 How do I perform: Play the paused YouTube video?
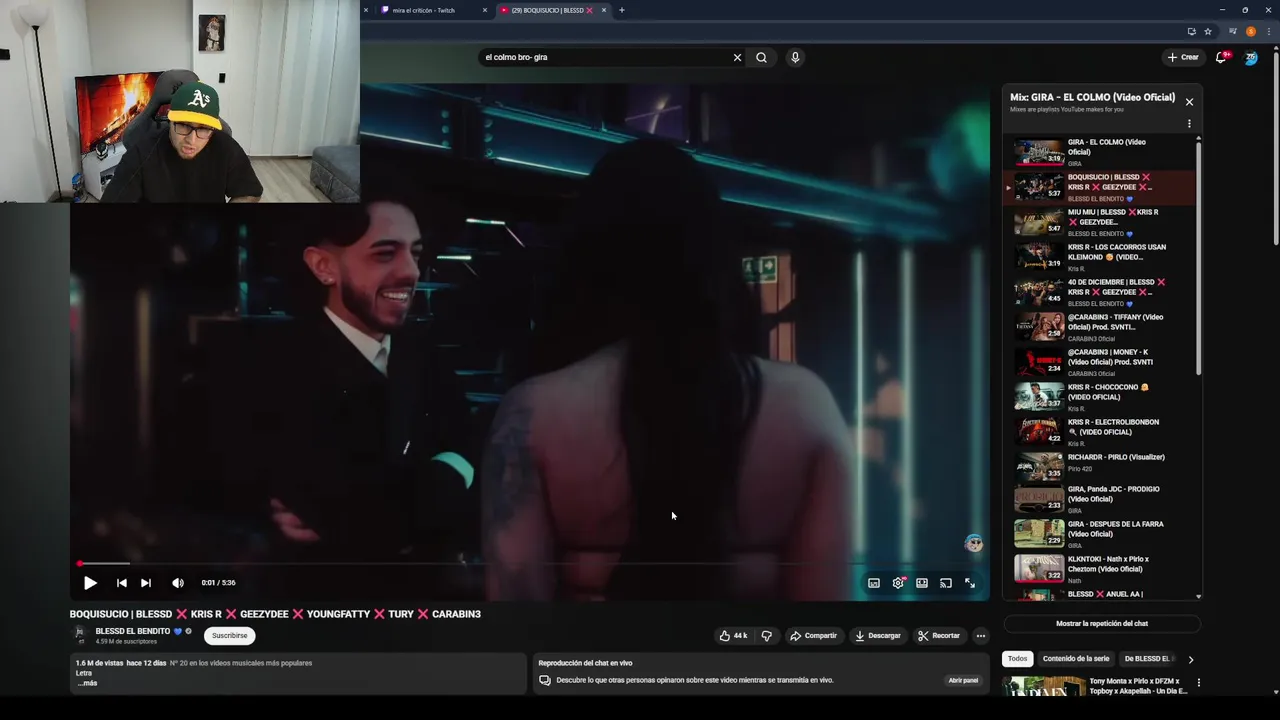pyautogui.click(x=90, y=583)
